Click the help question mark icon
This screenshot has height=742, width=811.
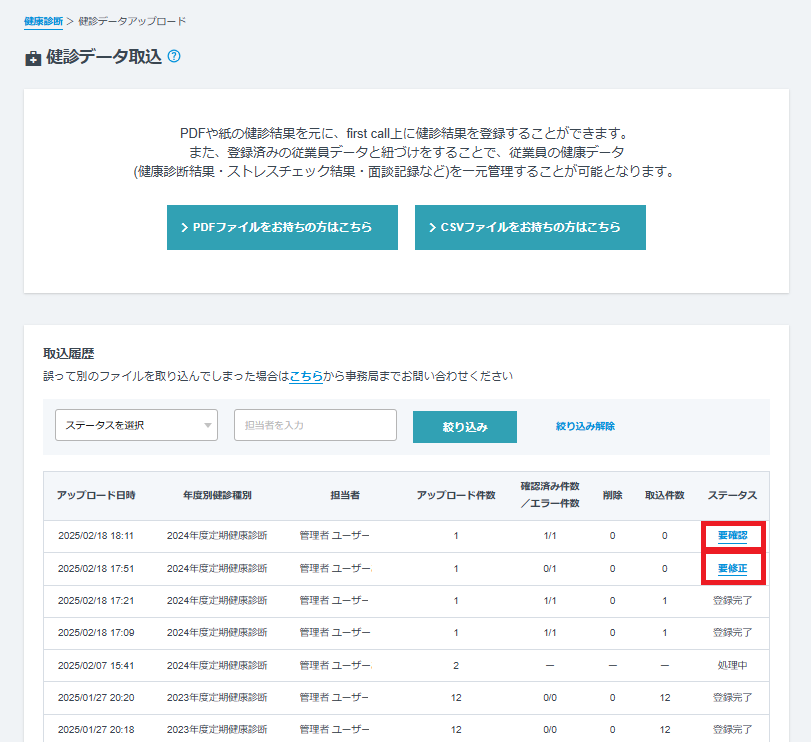[174, 57]
